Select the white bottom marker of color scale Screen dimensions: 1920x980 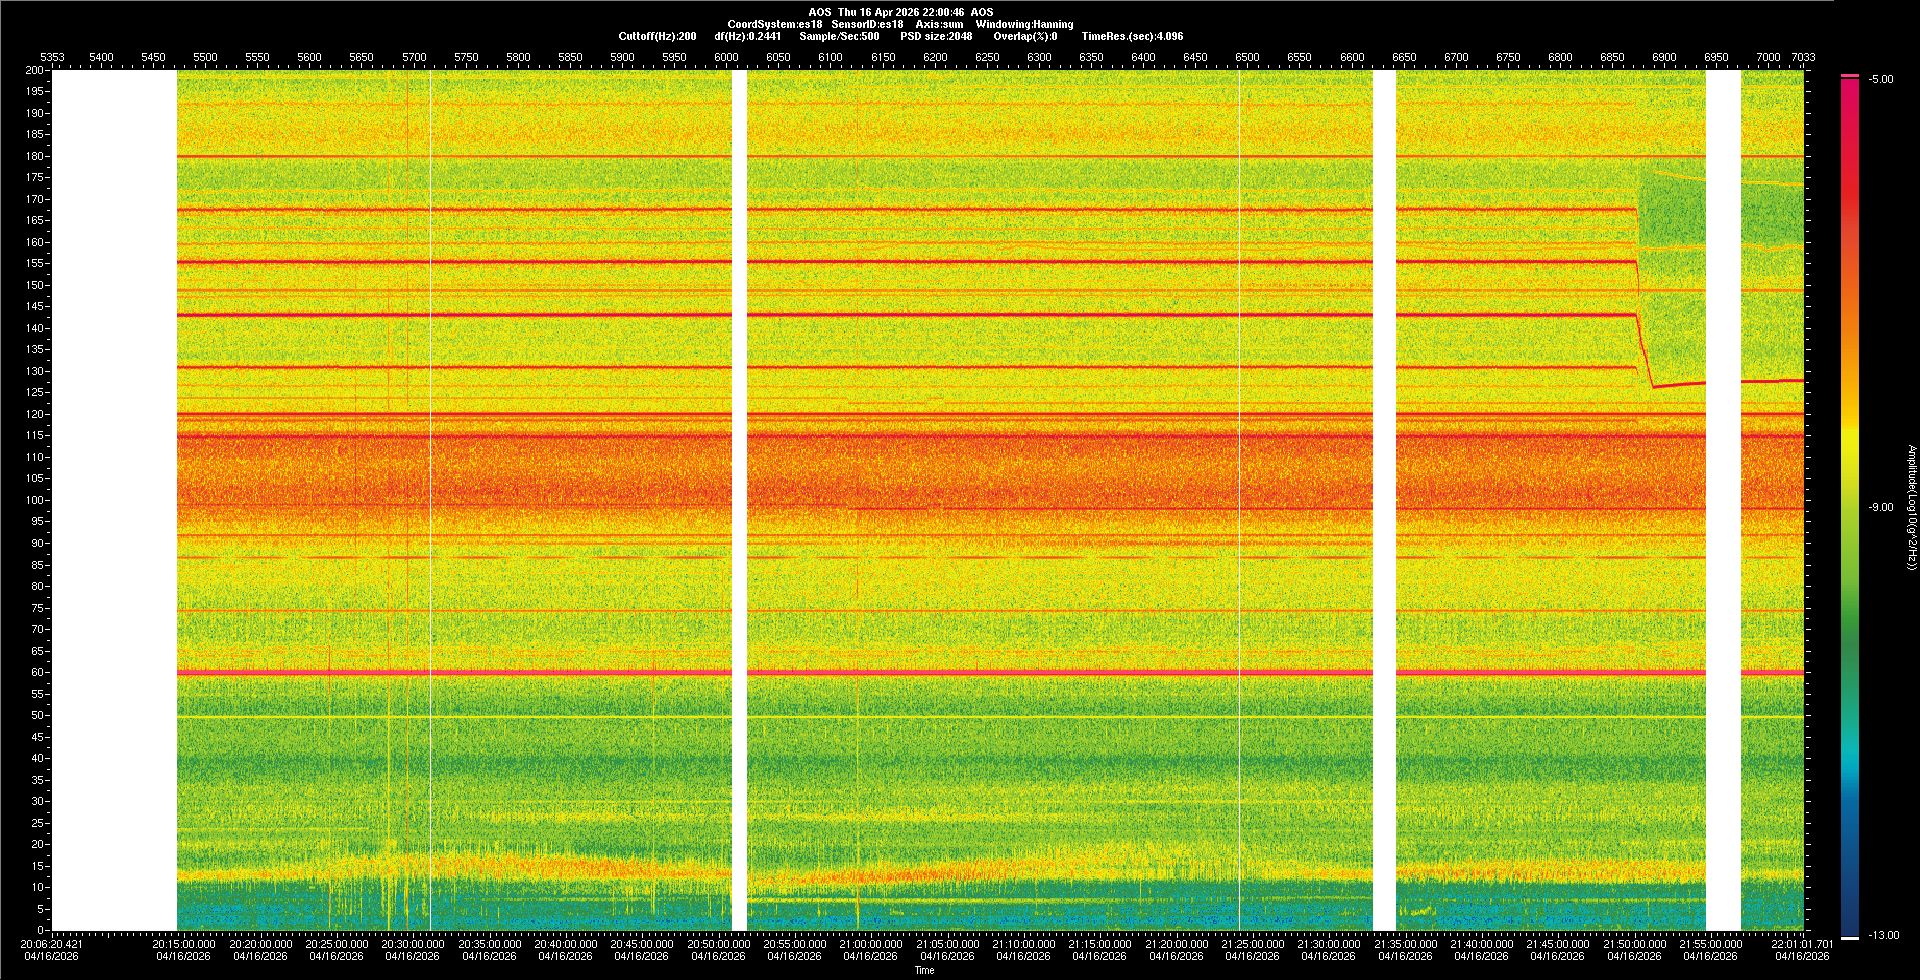[1850, 938]
